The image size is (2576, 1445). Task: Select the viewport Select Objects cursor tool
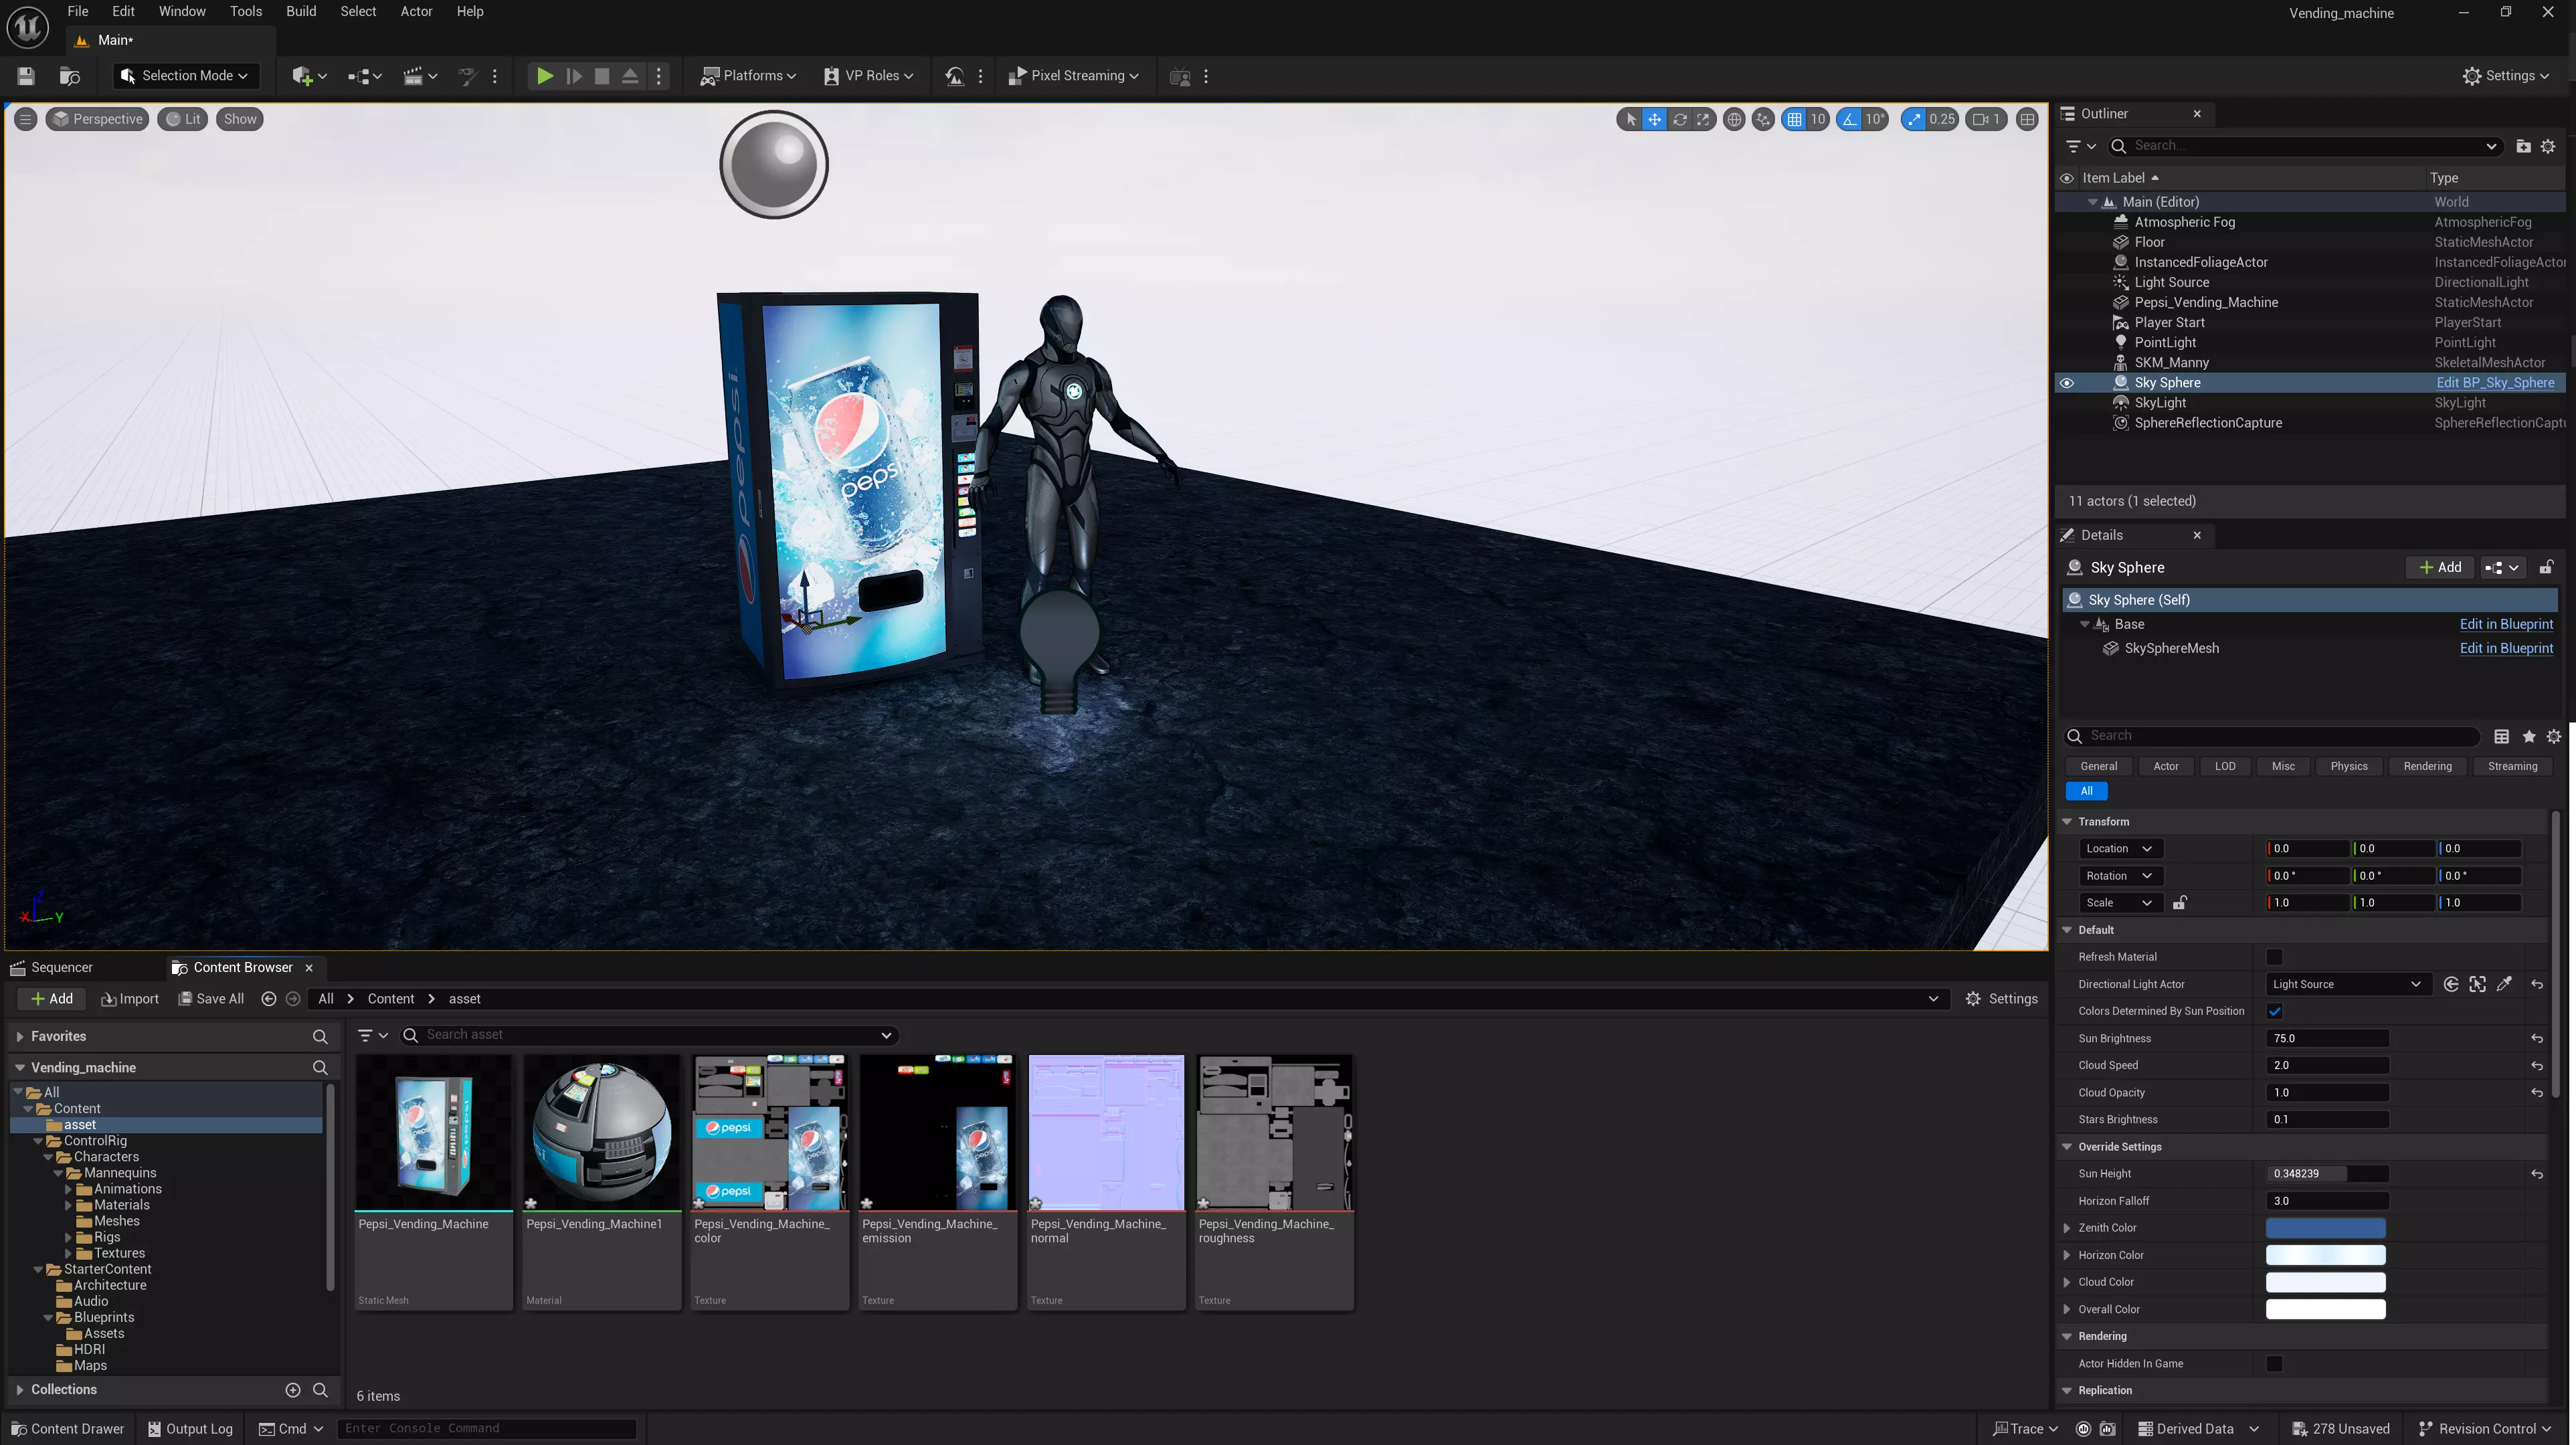point(1631,119)
